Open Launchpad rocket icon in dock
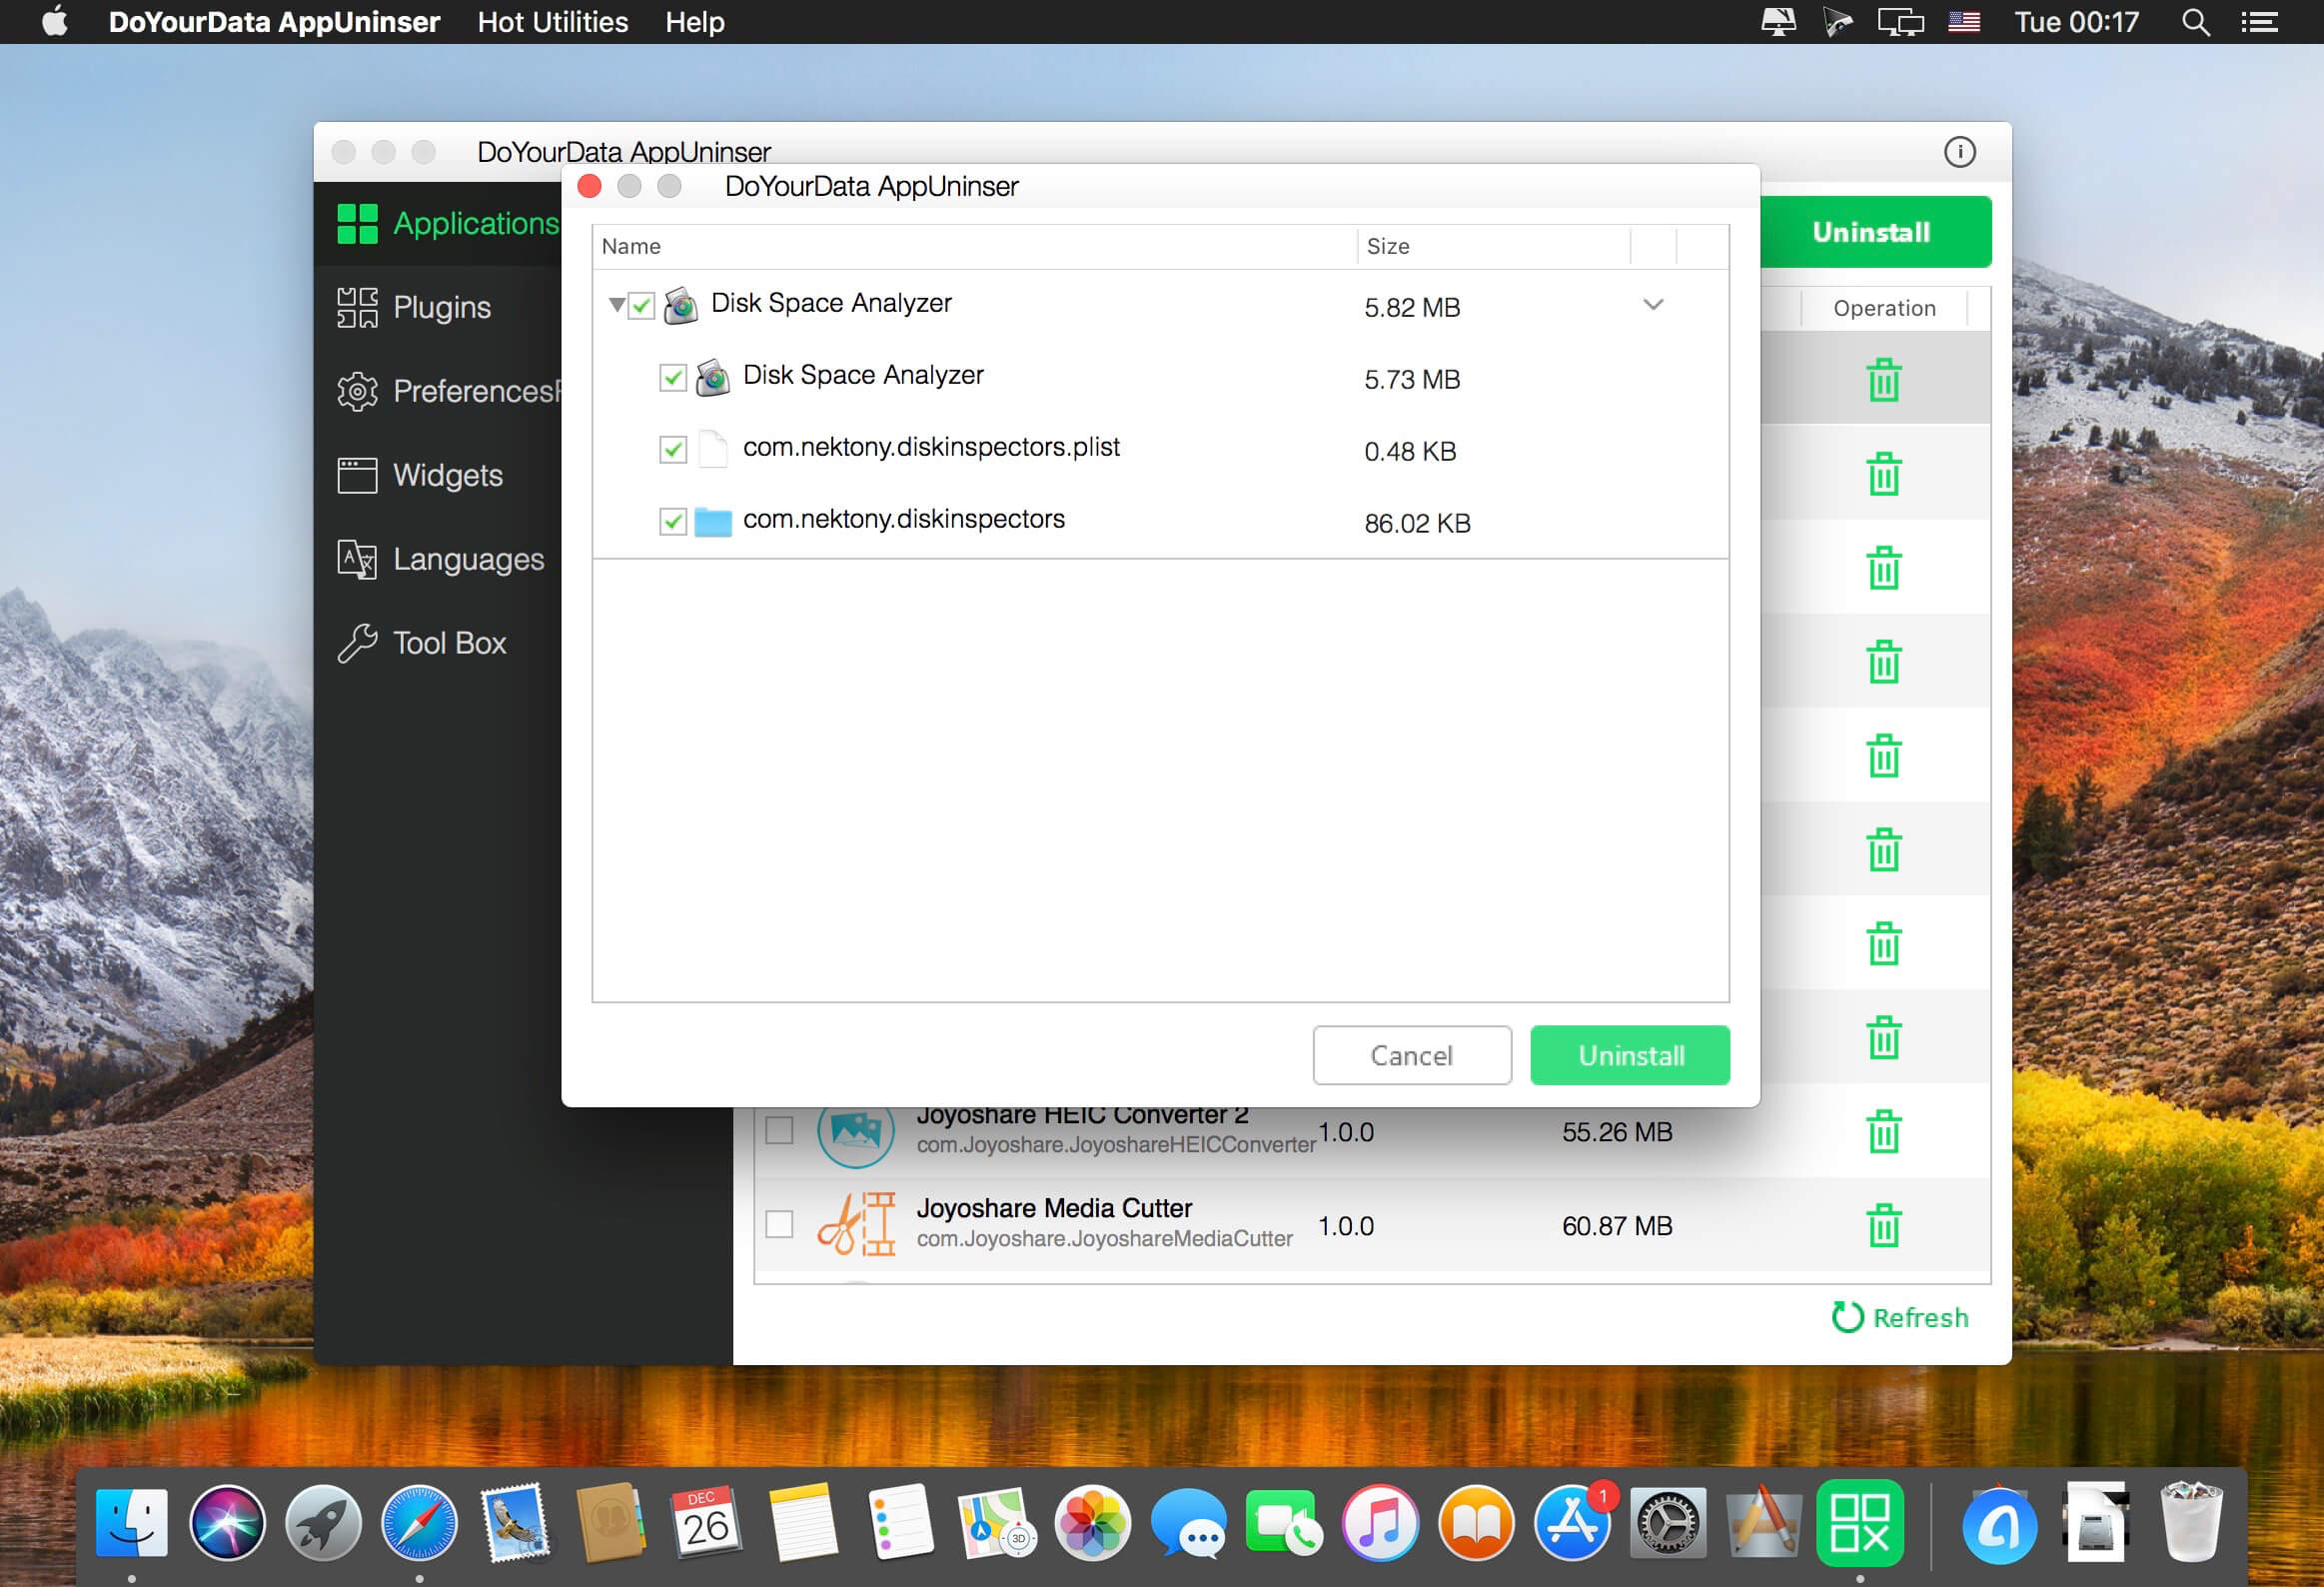The width and height of the screenshot is (2324, 1587). click(x=323, y=1522)
